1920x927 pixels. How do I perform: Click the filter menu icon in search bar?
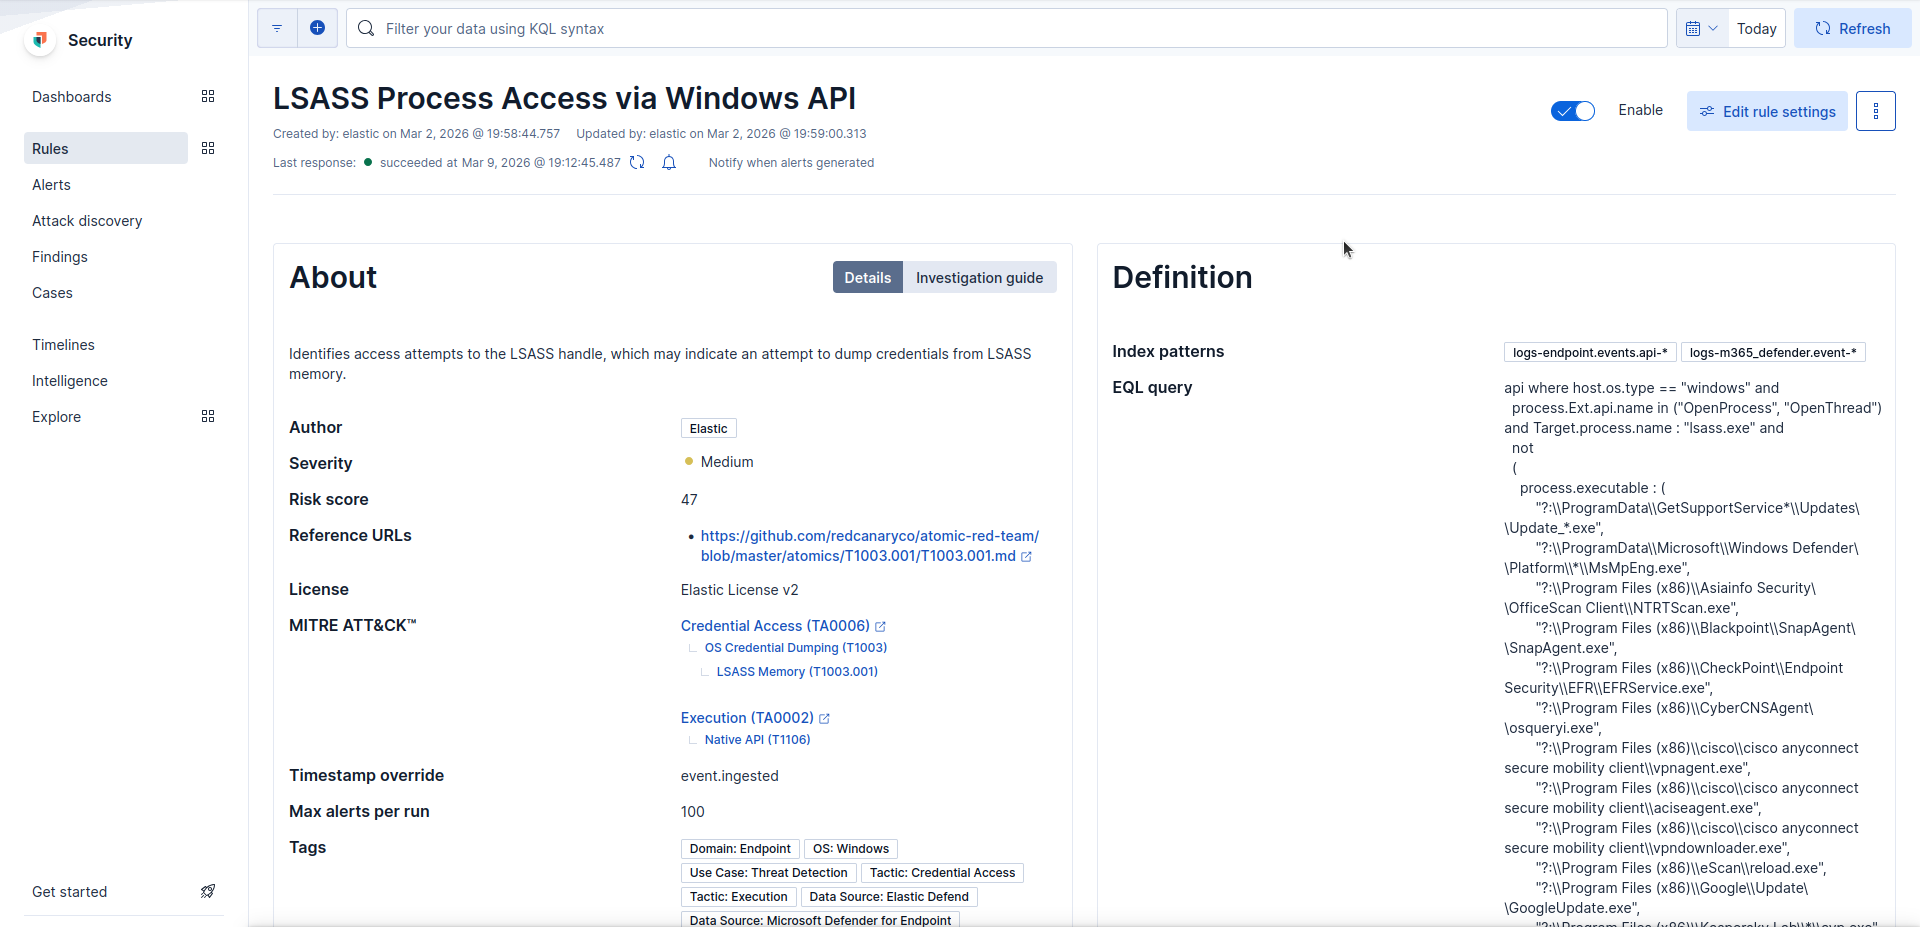pos(277,29)
